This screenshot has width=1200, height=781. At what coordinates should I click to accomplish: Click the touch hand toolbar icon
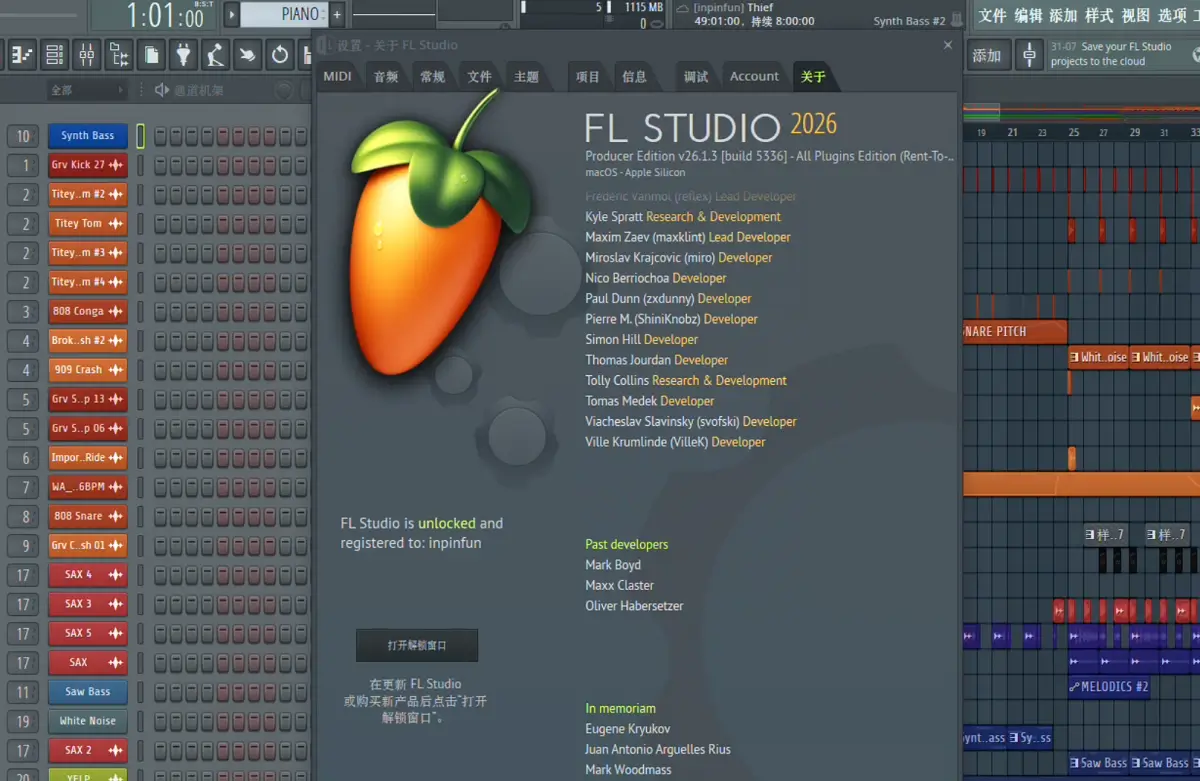[x=247, y=54]
